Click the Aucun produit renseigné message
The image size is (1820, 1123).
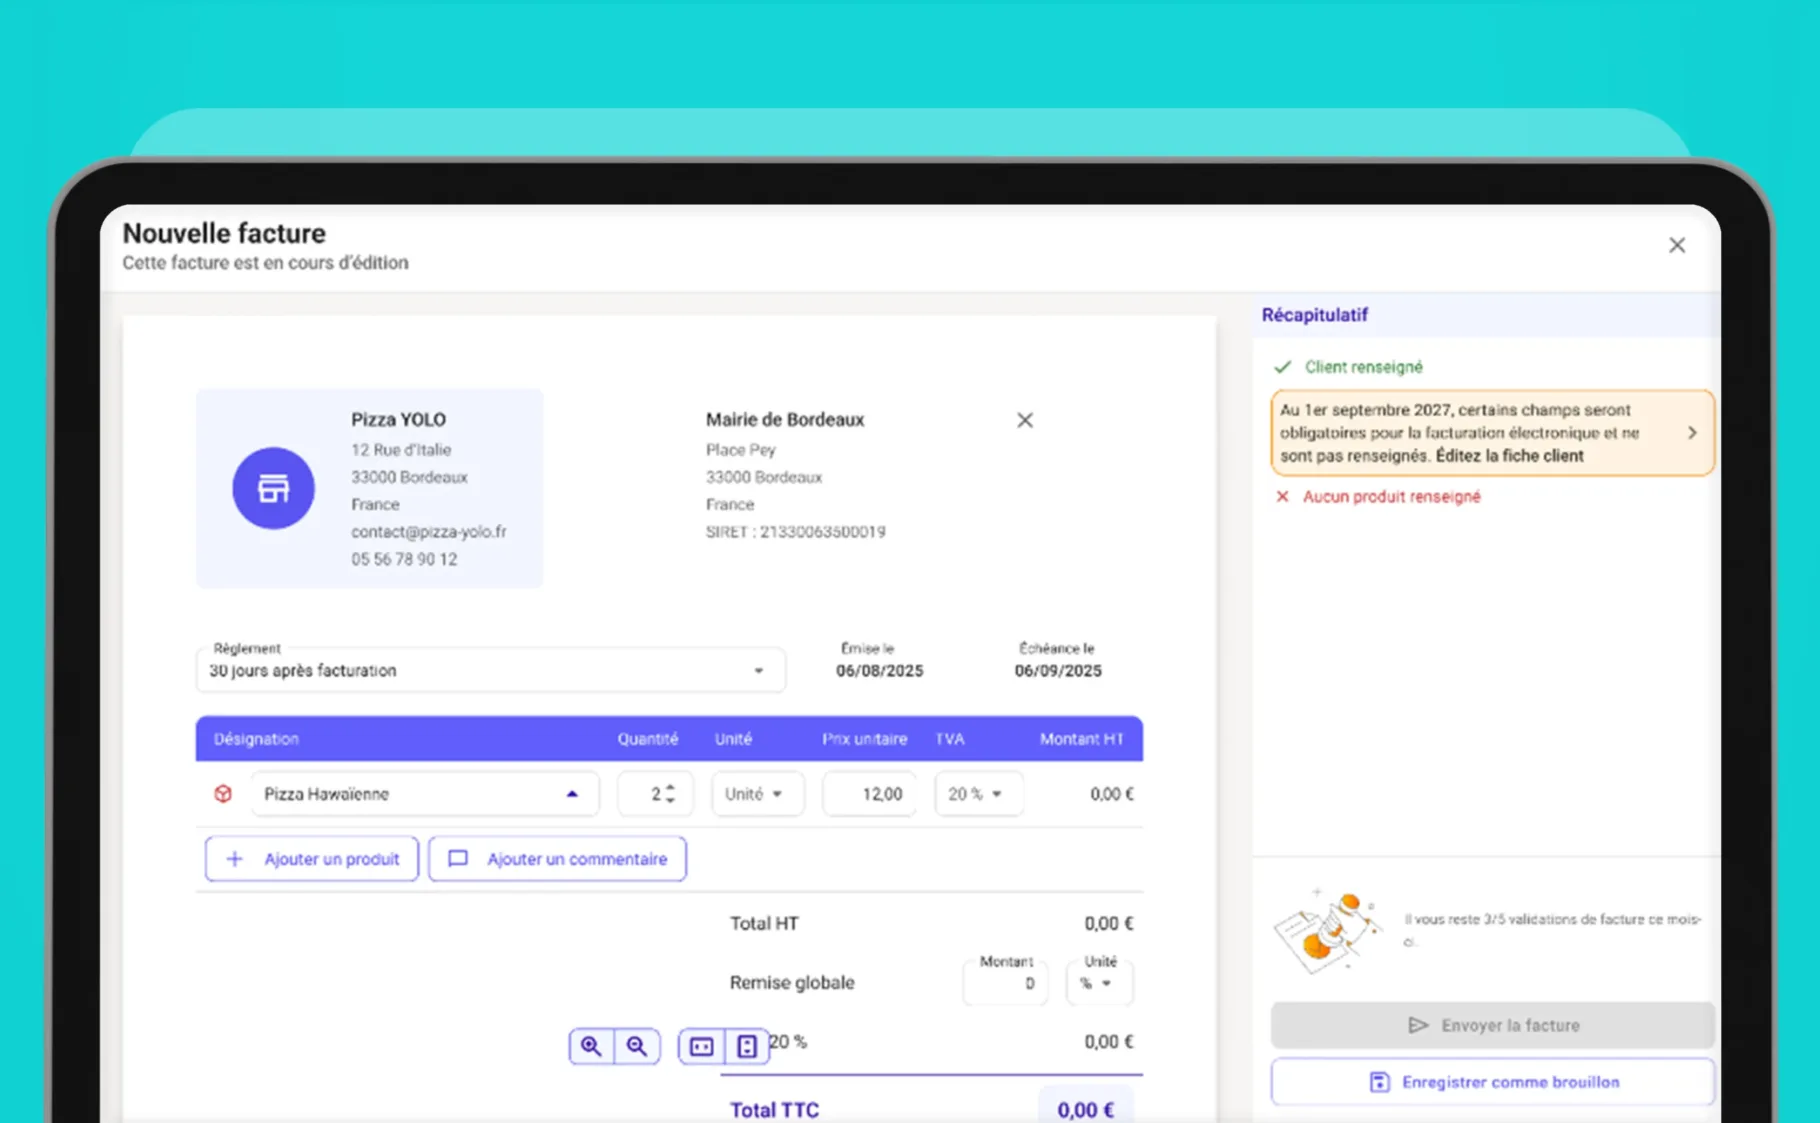click(x=1391, y=496)
